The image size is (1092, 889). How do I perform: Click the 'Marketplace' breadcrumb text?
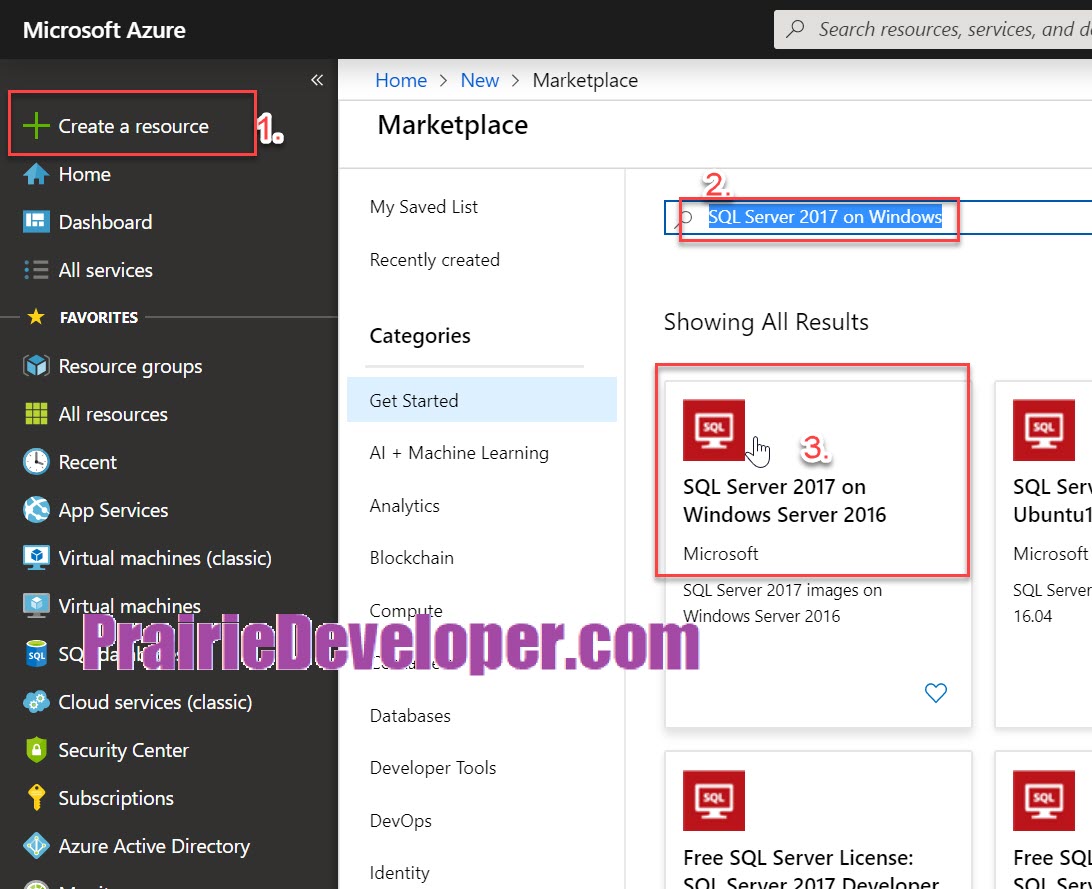coord(585,80)
